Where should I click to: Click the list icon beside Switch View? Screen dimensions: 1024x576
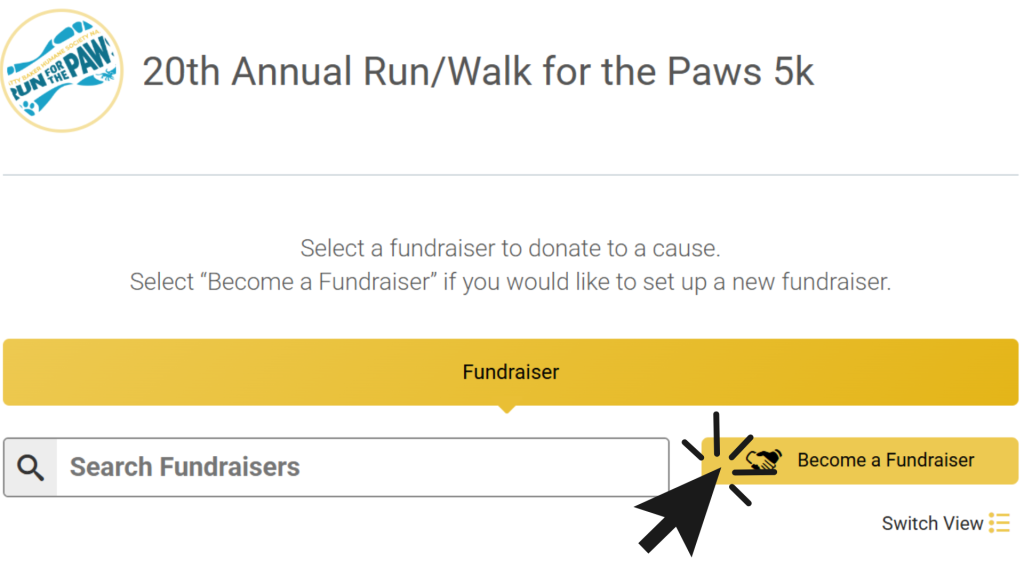[999, 523]
